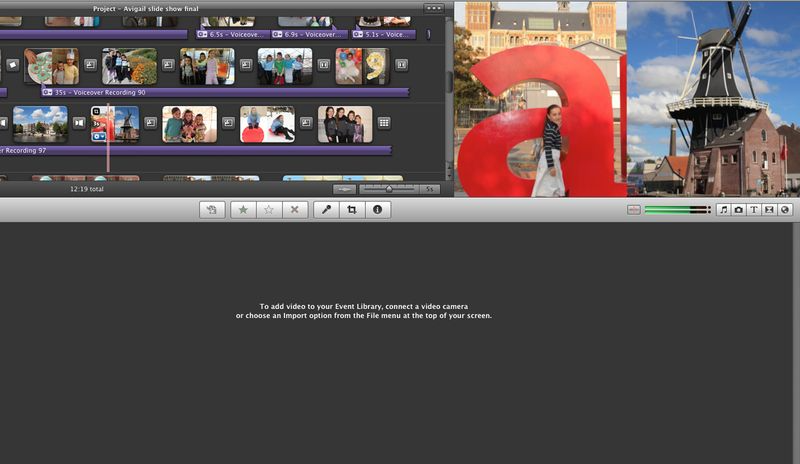The width and height of the screenshot is (800, 464).
Task: Open the action gear on the windmill clip
Action: tap(98, 136)
